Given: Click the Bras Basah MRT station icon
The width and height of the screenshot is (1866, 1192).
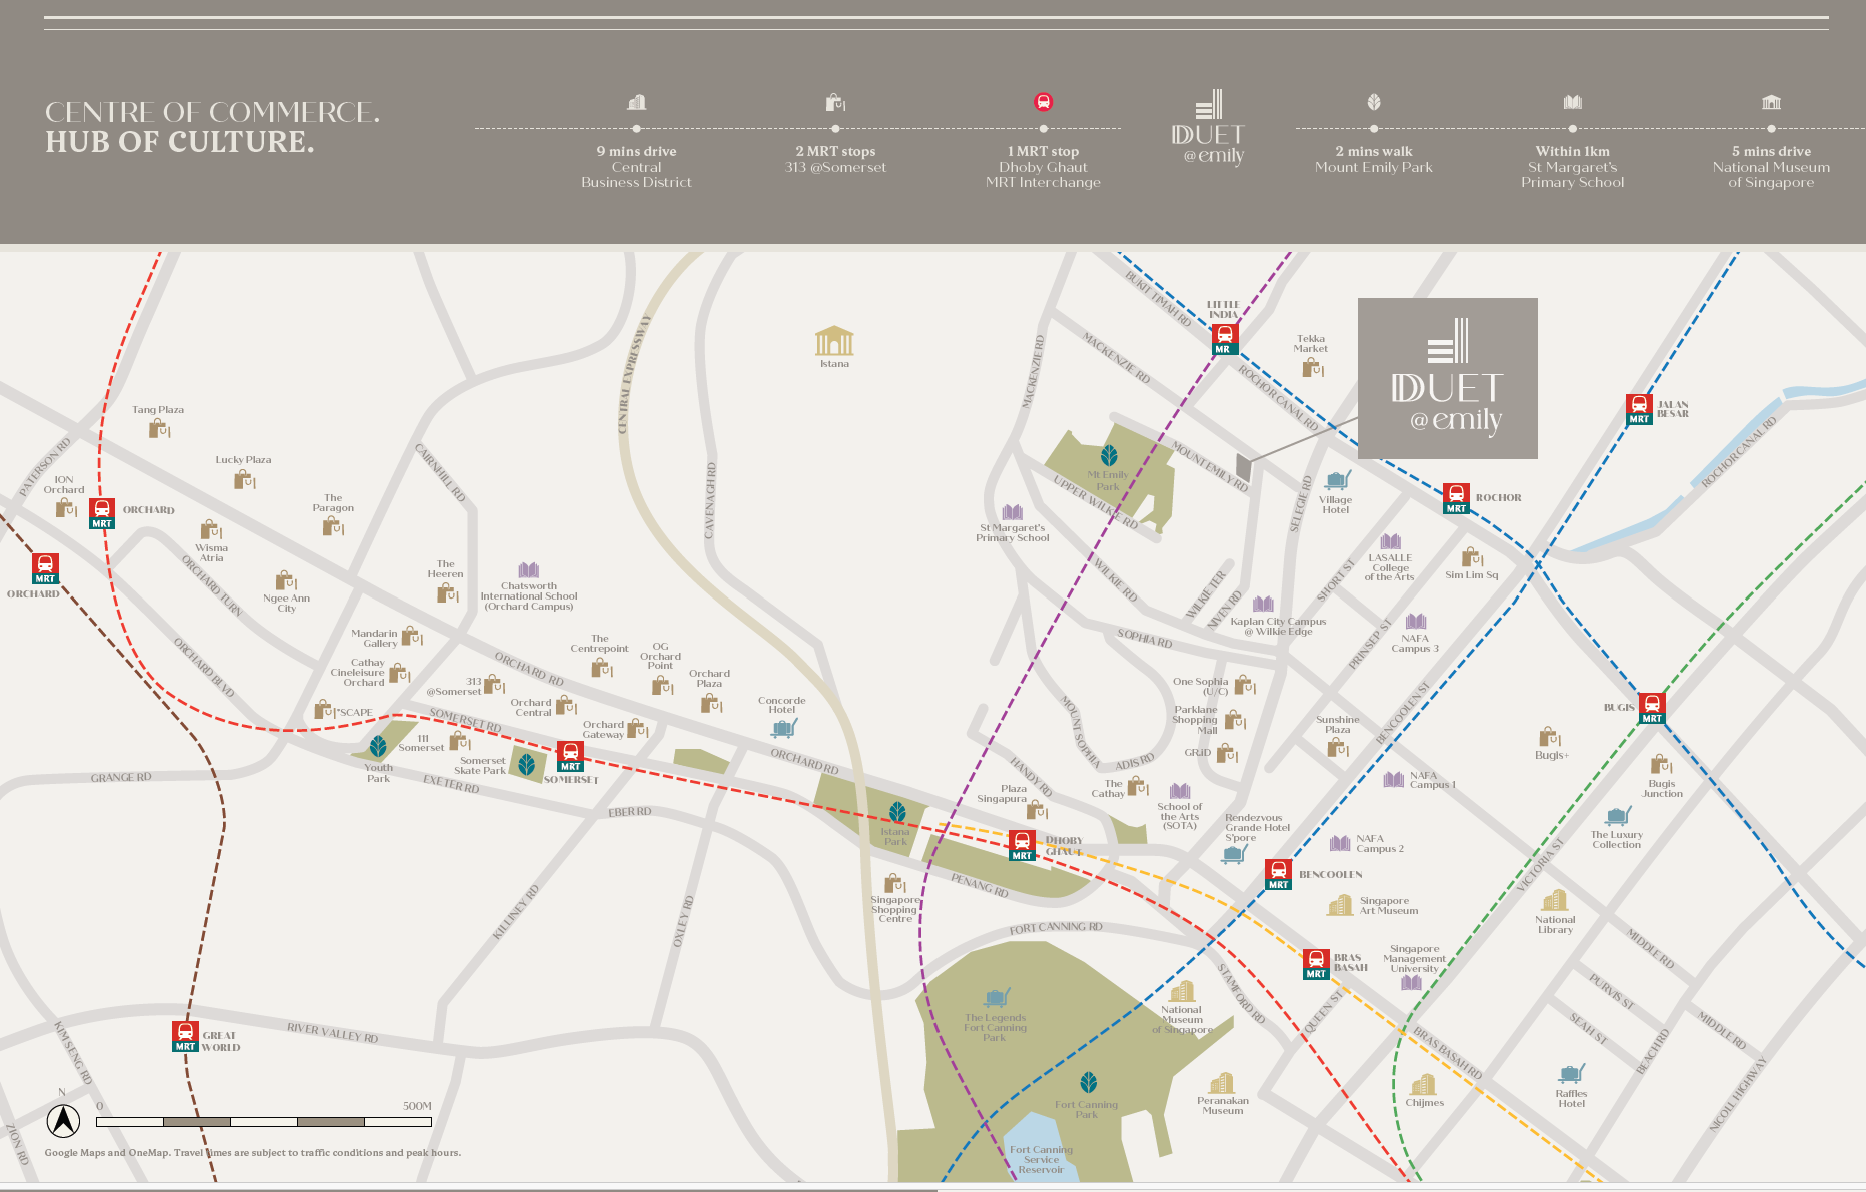Looking at the screenshot, I should 1317,964.
